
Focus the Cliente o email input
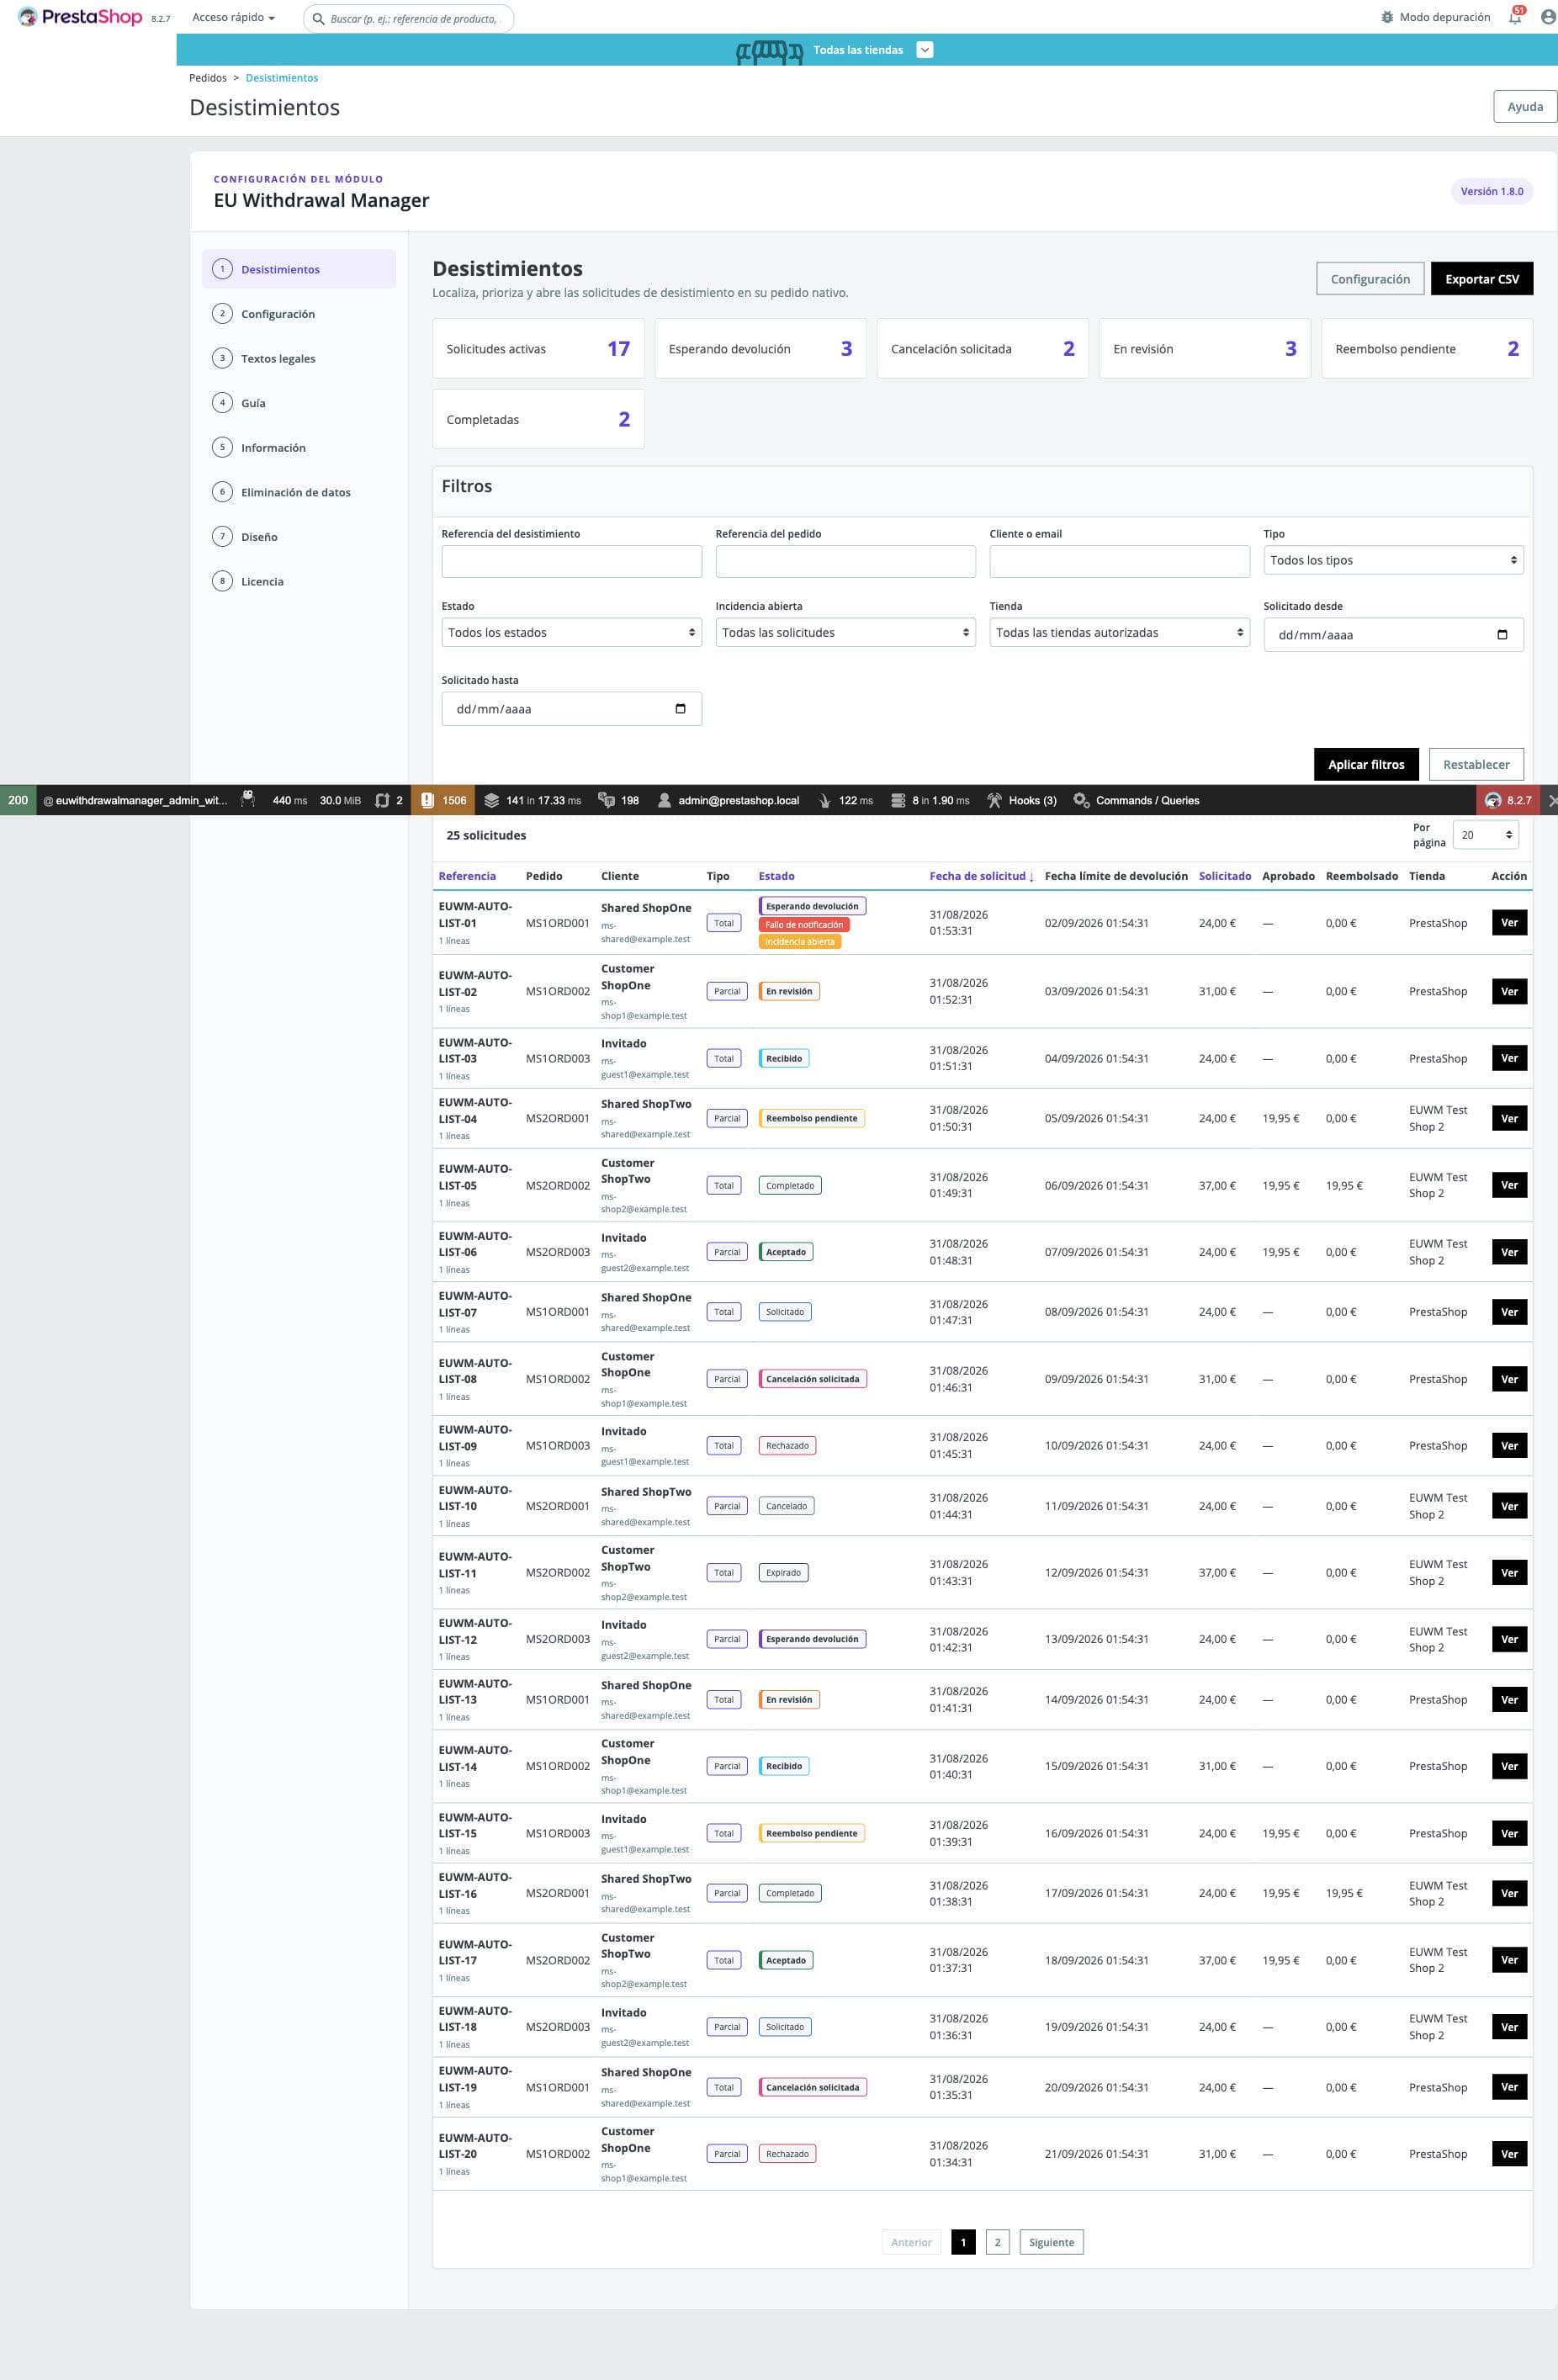click(x=1119, y=561)
